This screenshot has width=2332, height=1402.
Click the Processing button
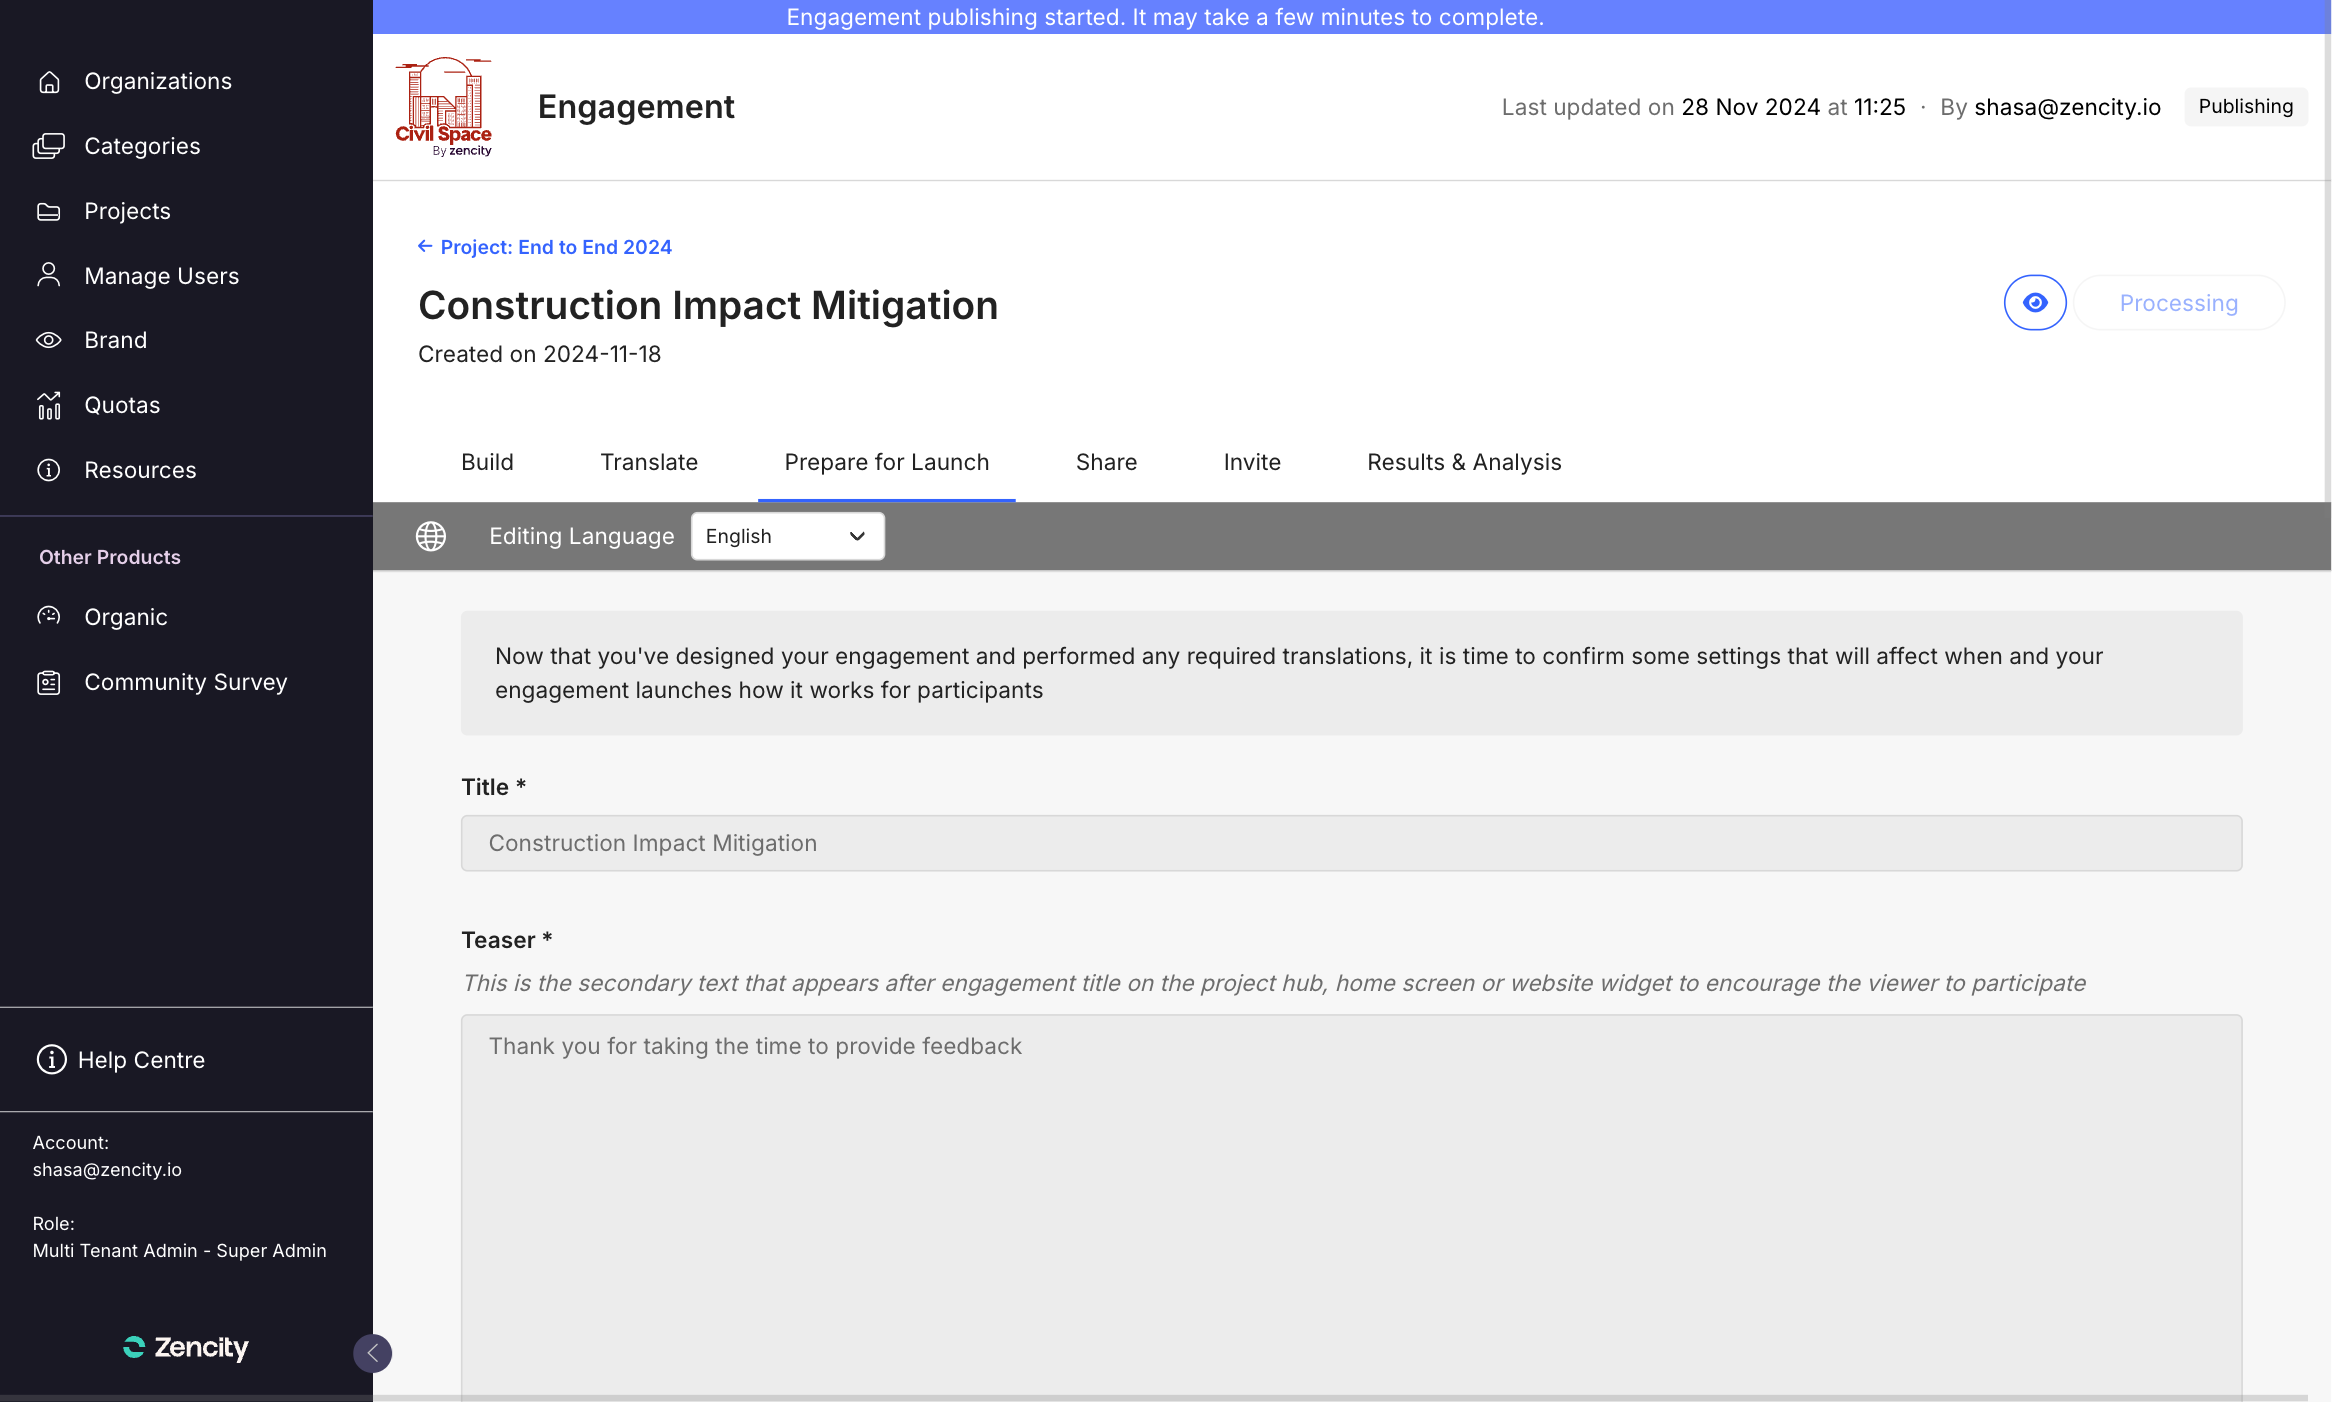click(2179, 303)
